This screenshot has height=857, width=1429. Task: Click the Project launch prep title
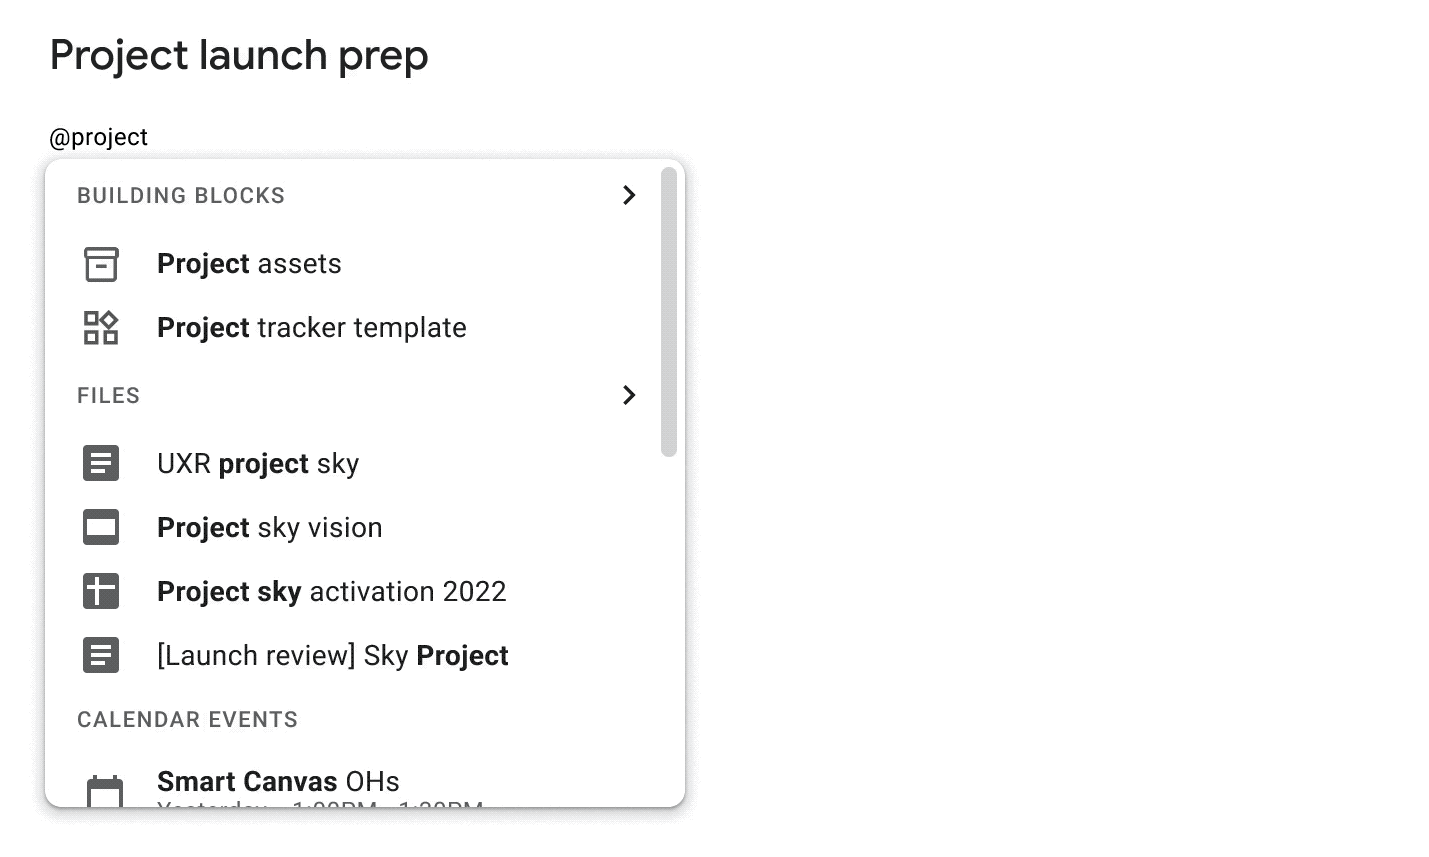(239, 56)
